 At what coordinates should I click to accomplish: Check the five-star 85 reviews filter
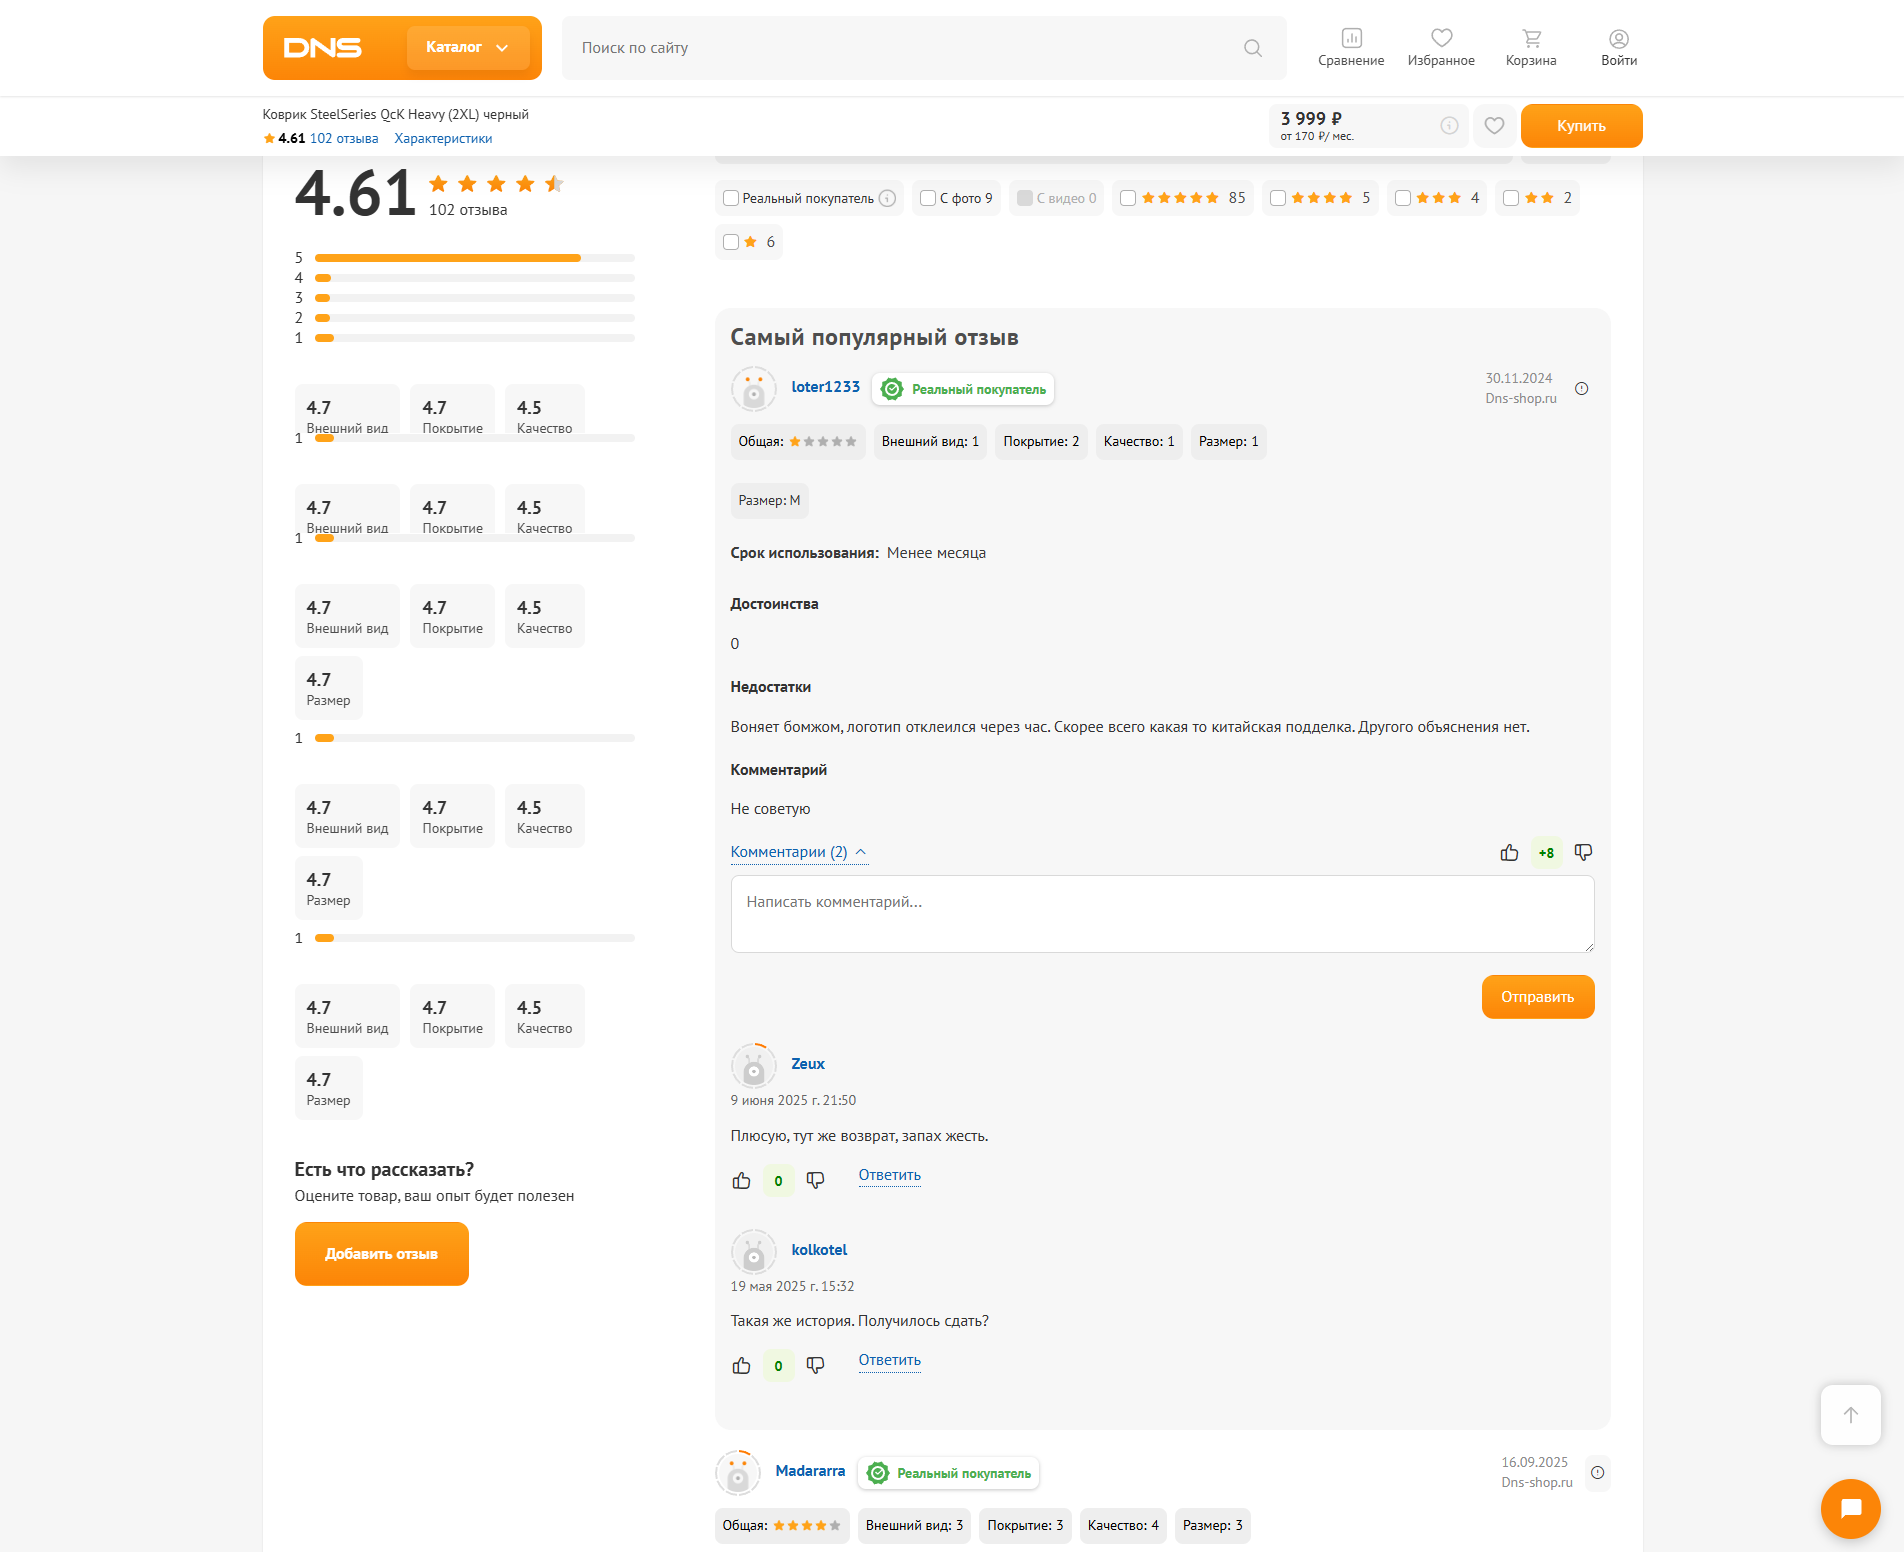tap(1128, 198)
